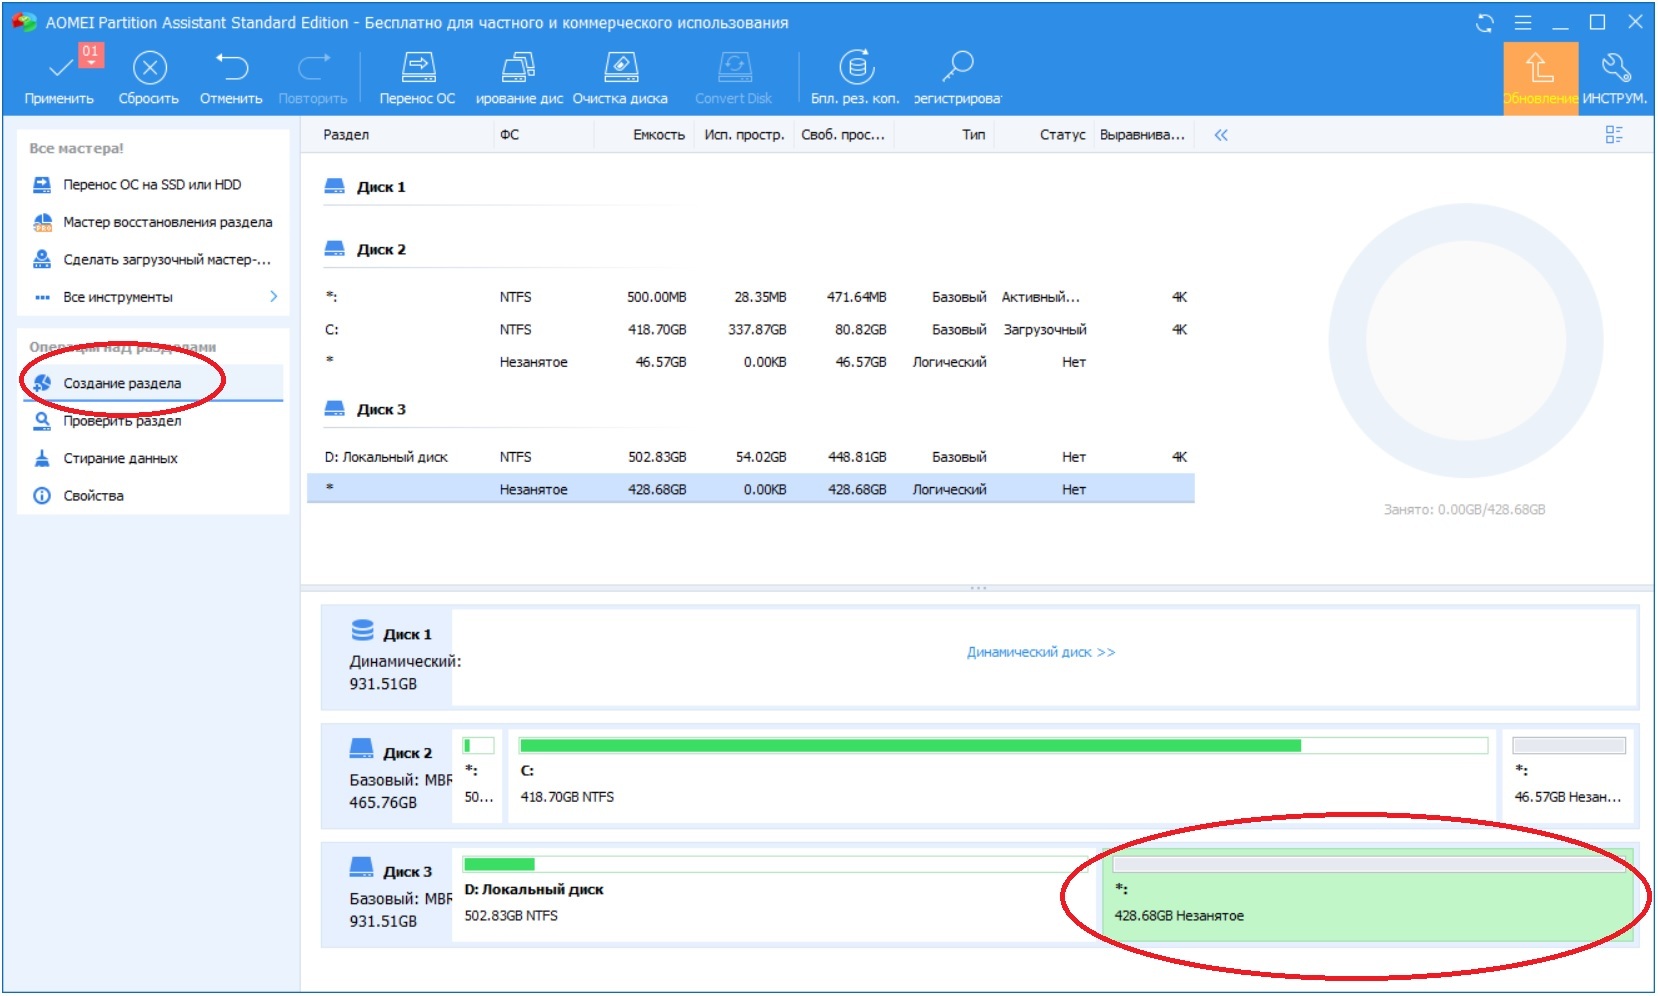The image size is (1658, 996).
Task: Click the 46.57GB unallocated block on Диск 2
Action: 1568,776
